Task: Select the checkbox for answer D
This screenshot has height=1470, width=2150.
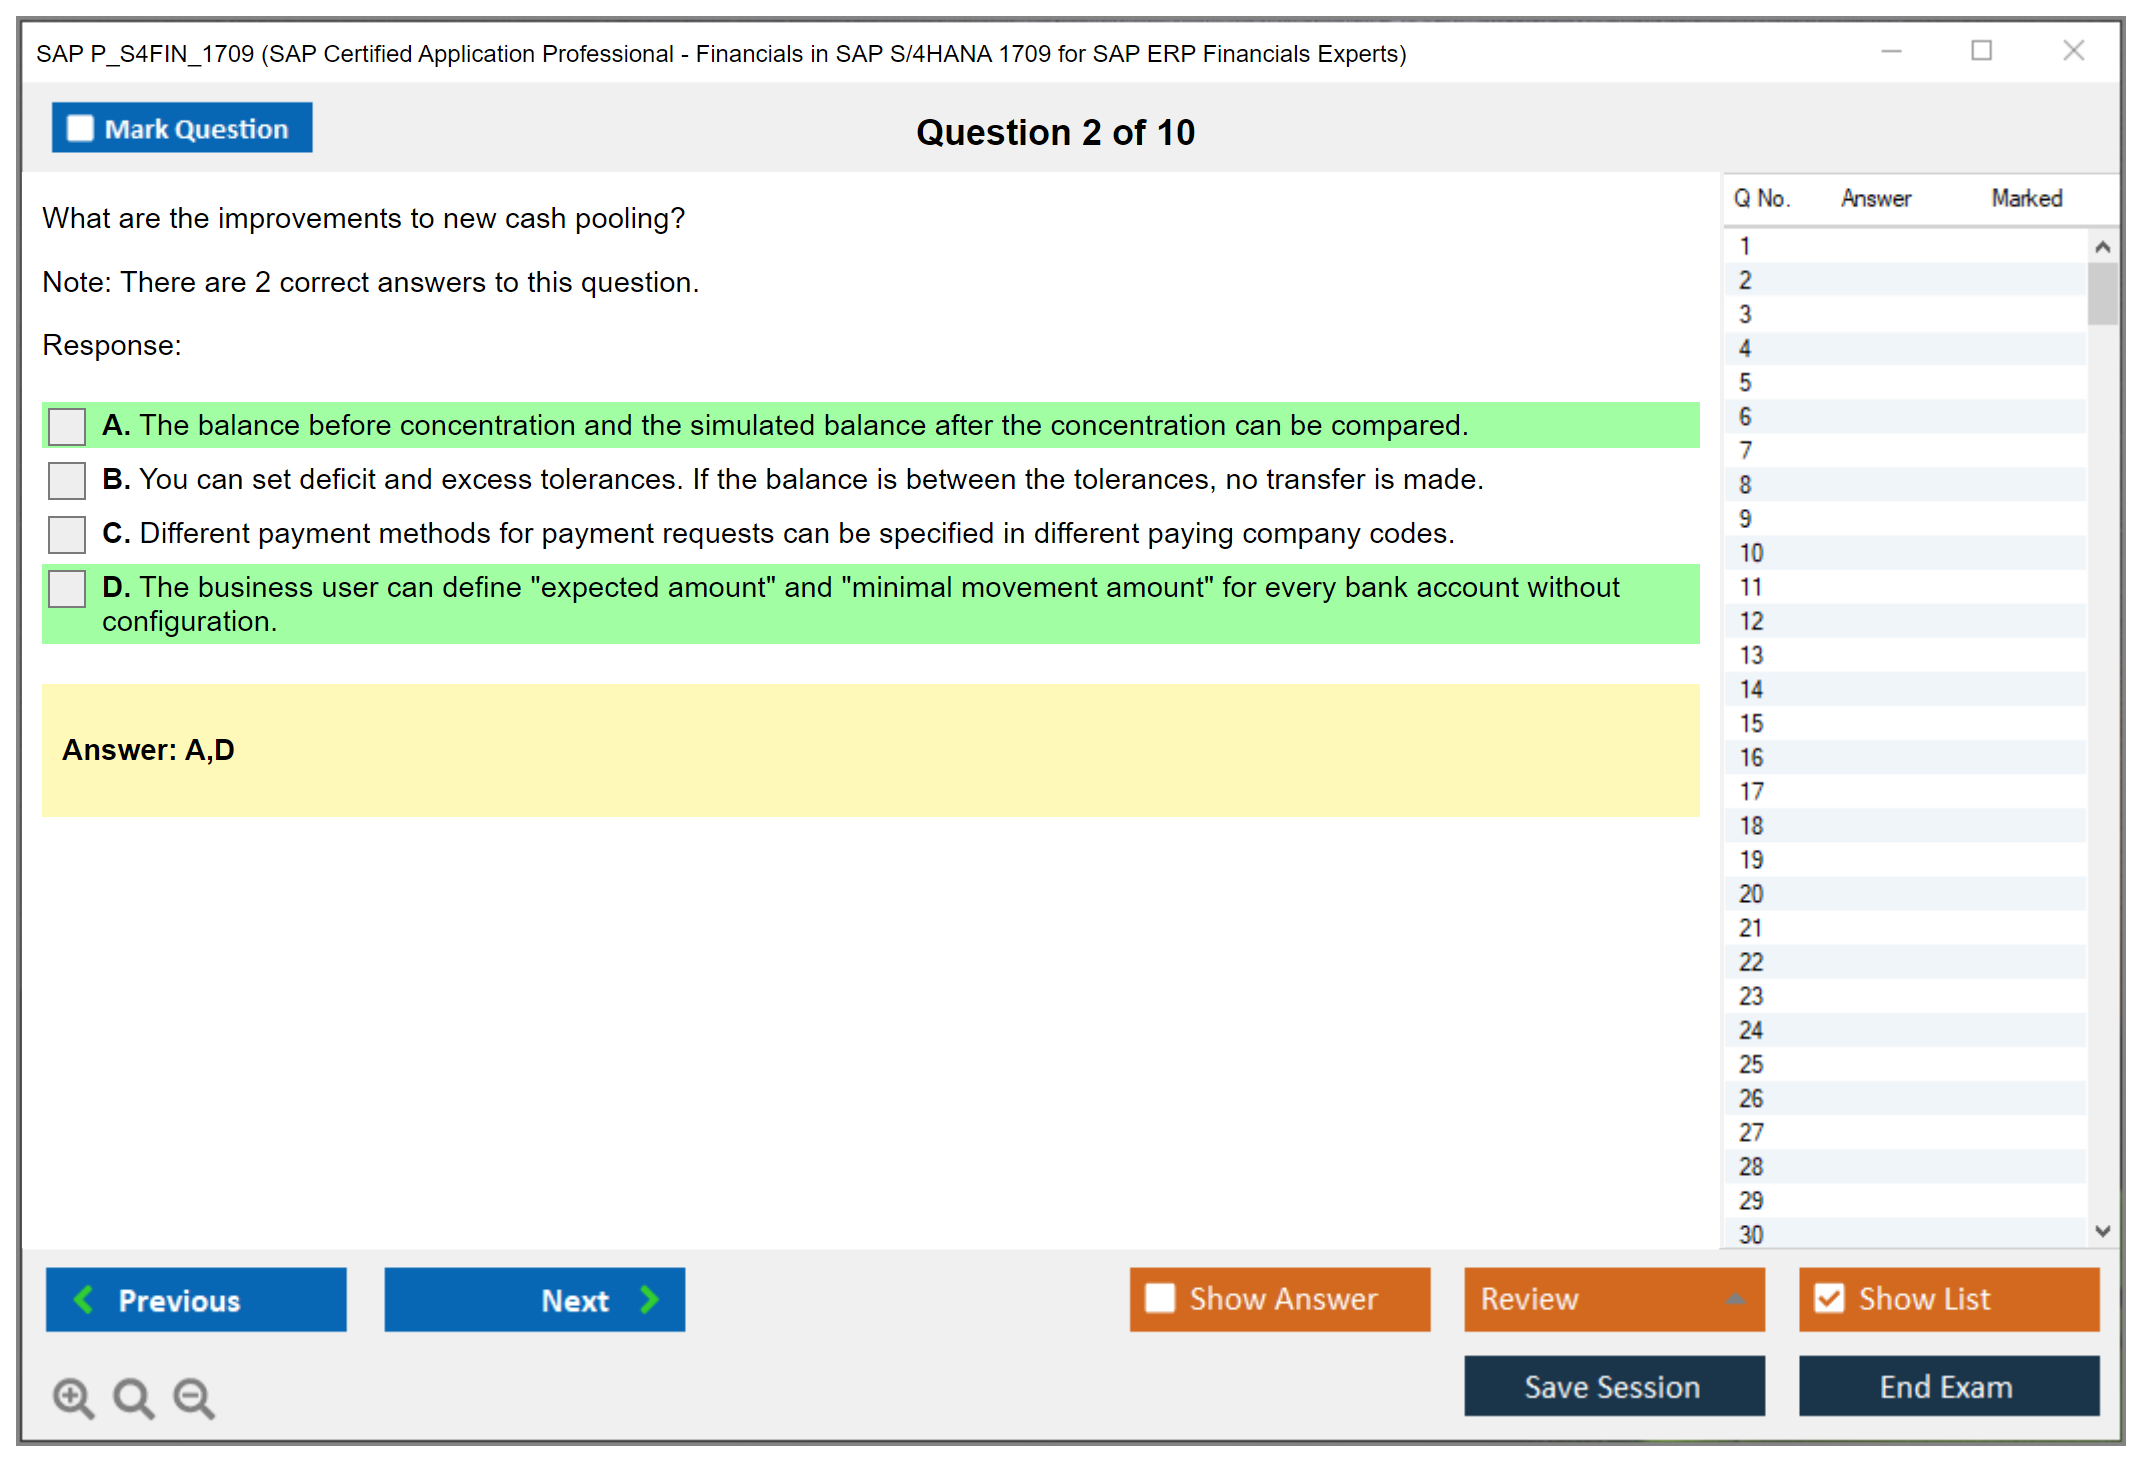Action: 67,588
